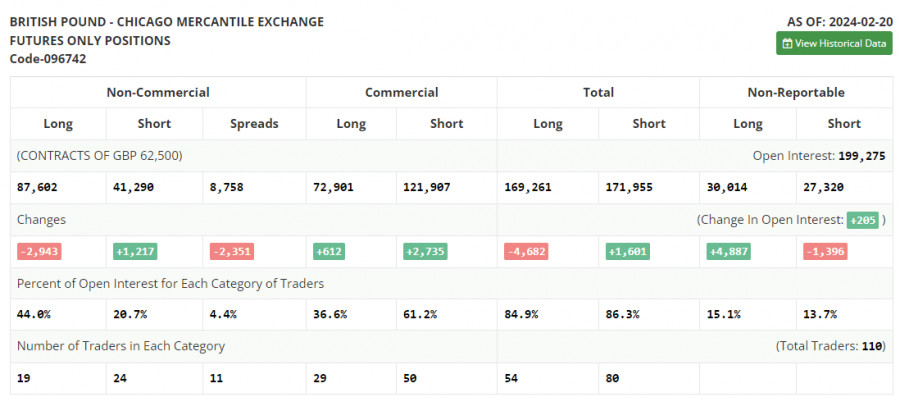Select the AS OF: 2024-02-20 date
The height and width of the screenshot is (397, 900).
[x=839, y=22]
